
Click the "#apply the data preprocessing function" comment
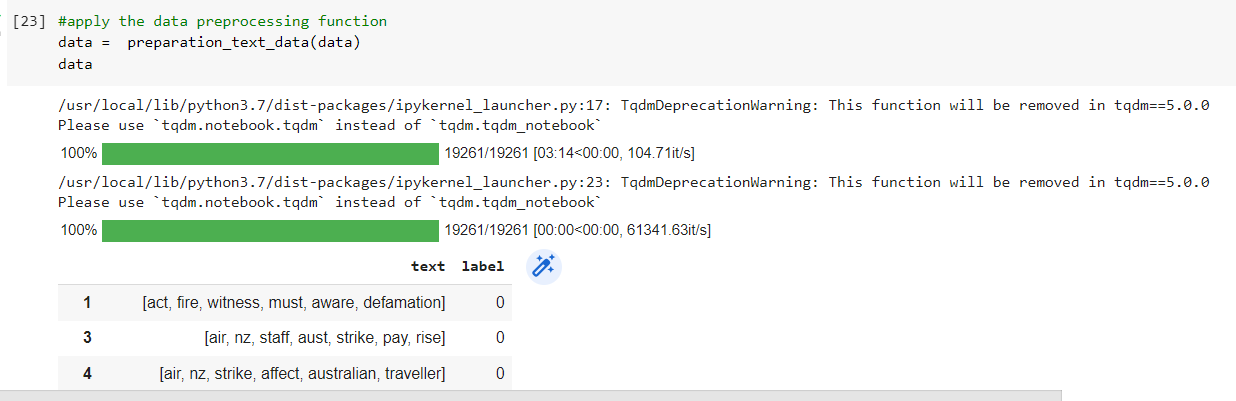tap(222, 21)
